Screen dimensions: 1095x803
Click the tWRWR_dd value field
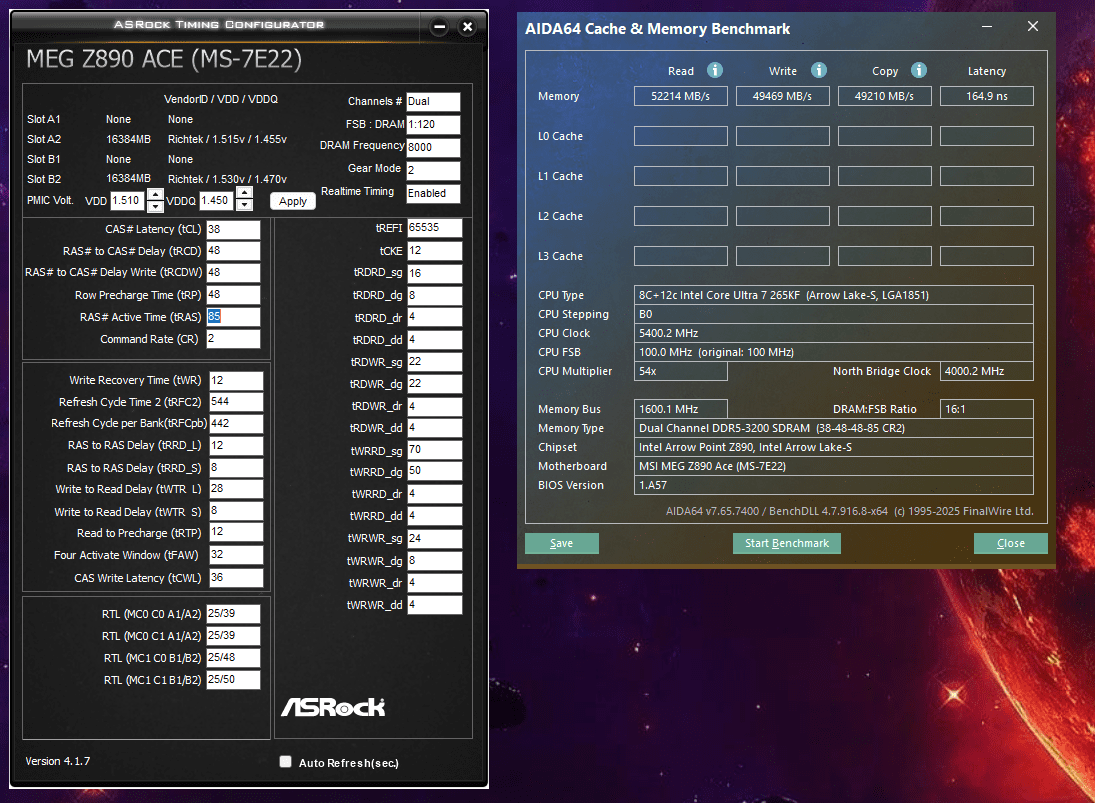tap(434, 605)
